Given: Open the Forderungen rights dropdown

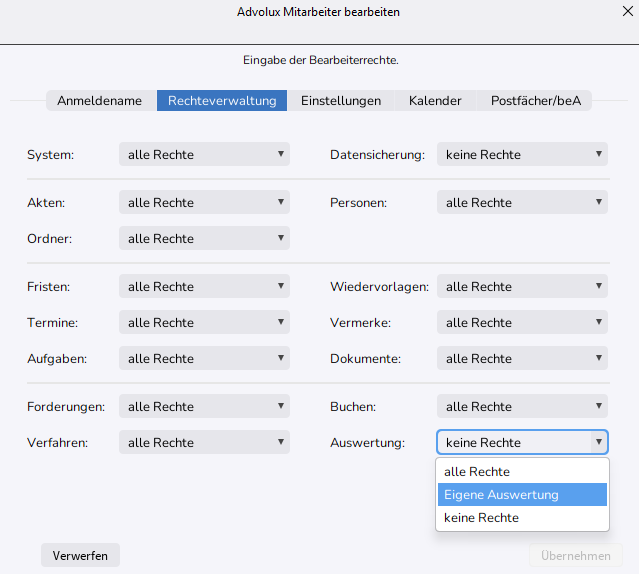Looking at the screenshot, I should click(204, 406).
